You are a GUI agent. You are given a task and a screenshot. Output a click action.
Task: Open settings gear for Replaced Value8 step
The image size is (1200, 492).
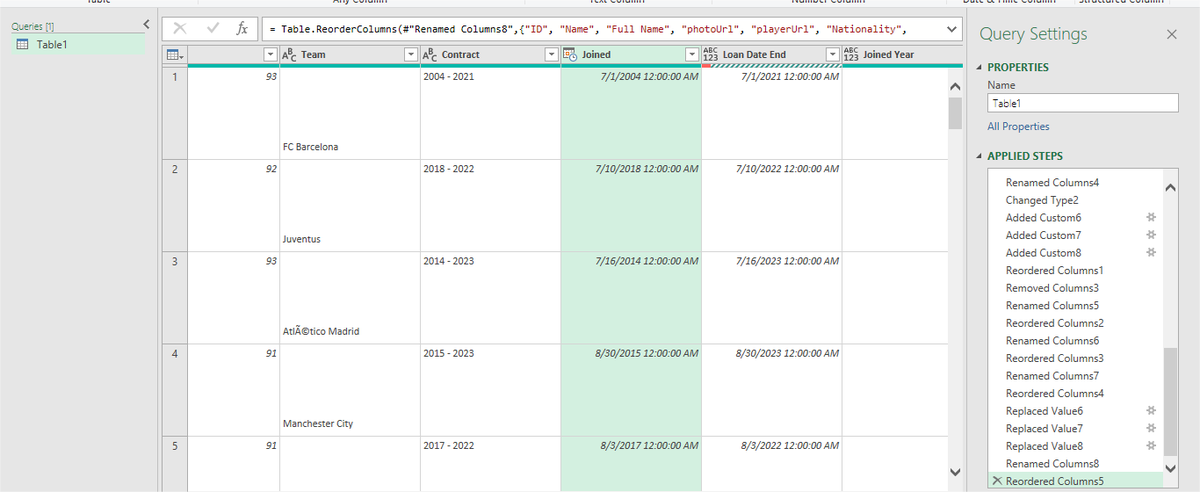(x=1150, y=446)
